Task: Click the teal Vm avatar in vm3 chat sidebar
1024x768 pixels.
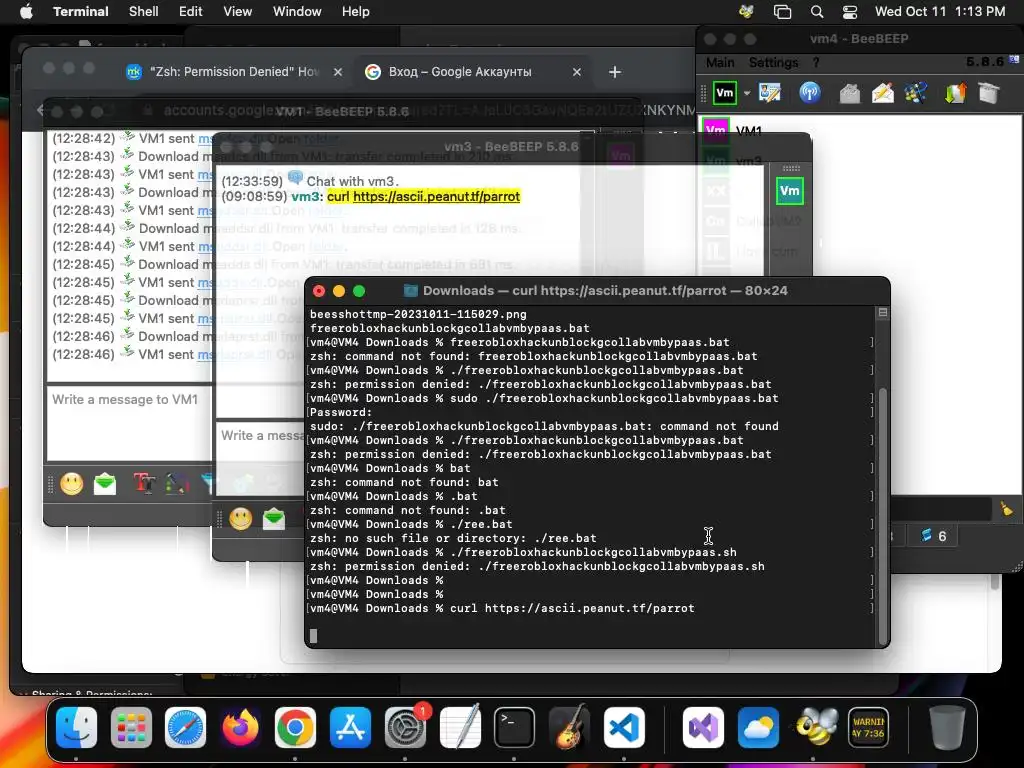Action: 790,191
